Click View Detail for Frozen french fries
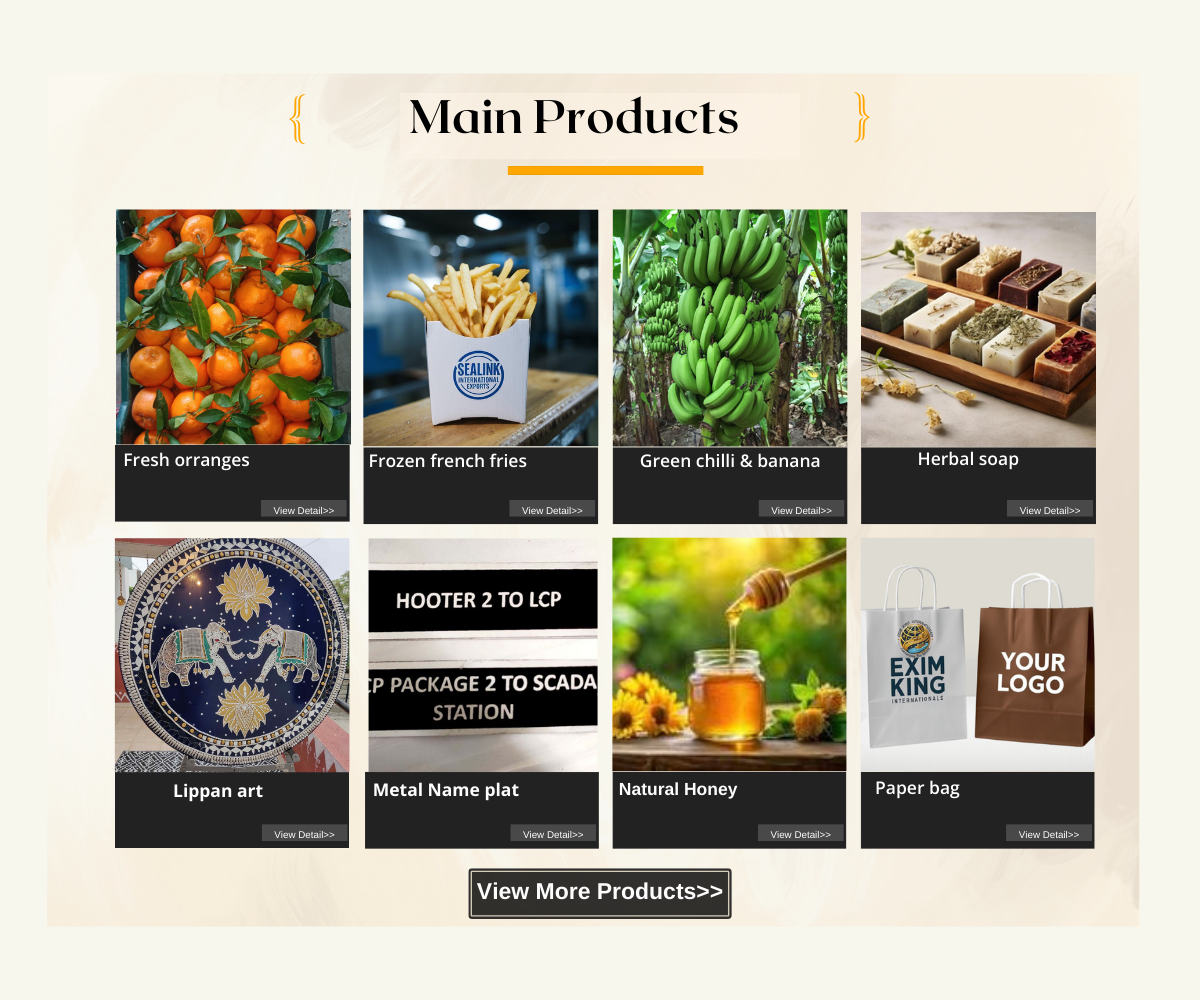Image resolution: width=1200 pixels, height=1000 pixels. pos(552,509)
